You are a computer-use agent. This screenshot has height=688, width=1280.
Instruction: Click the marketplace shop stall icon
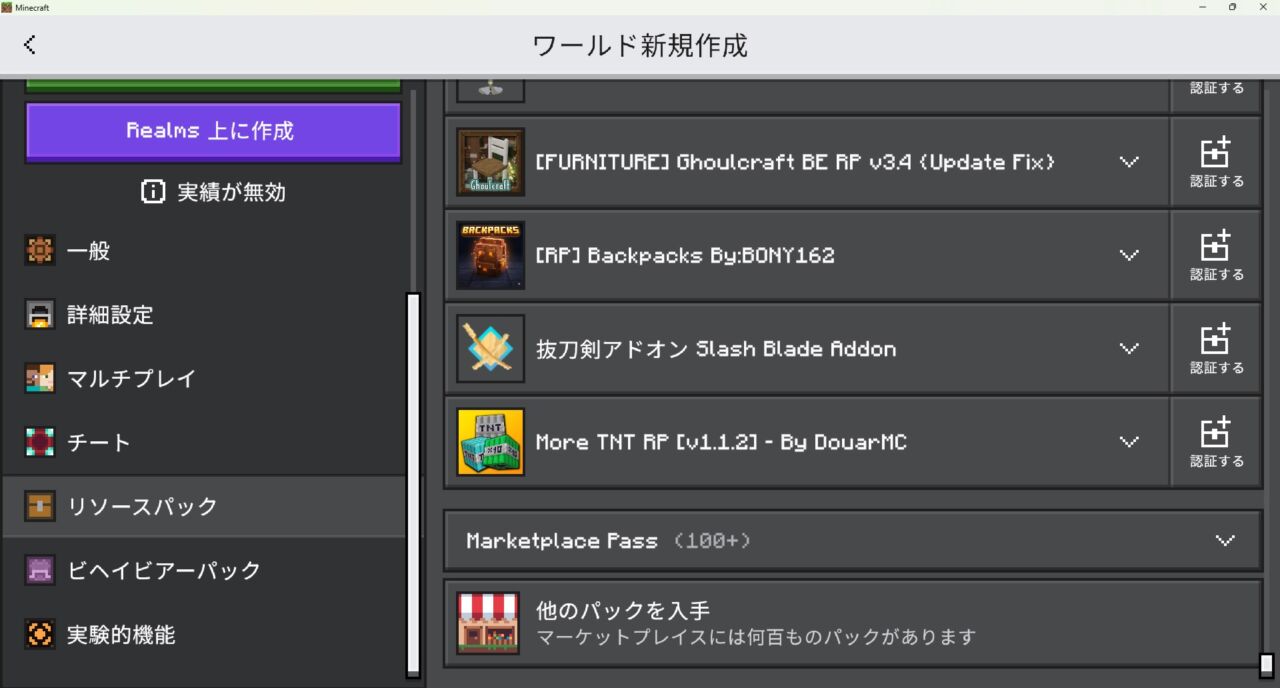(488, 623)
